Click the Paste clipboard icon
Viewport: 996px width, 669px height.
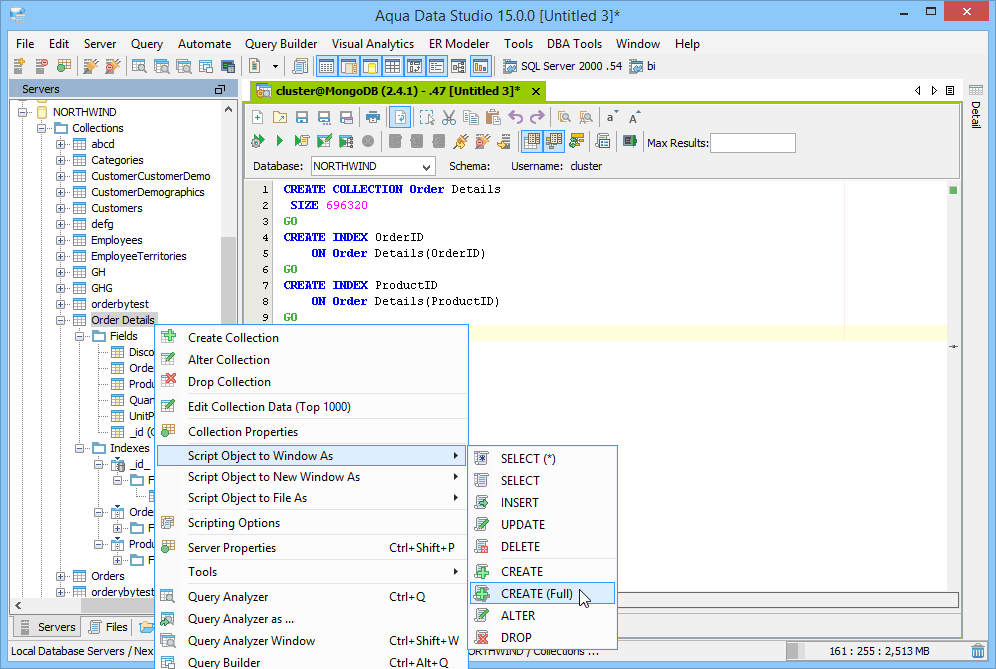pyautogui.click(x=493, y=117)
